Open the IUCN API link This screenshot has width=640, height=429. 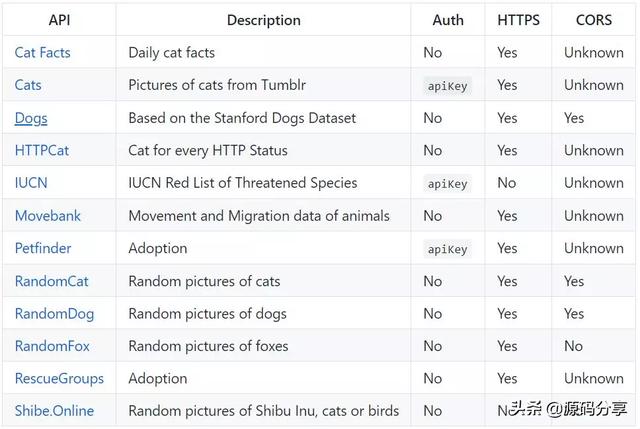(31, 183)
